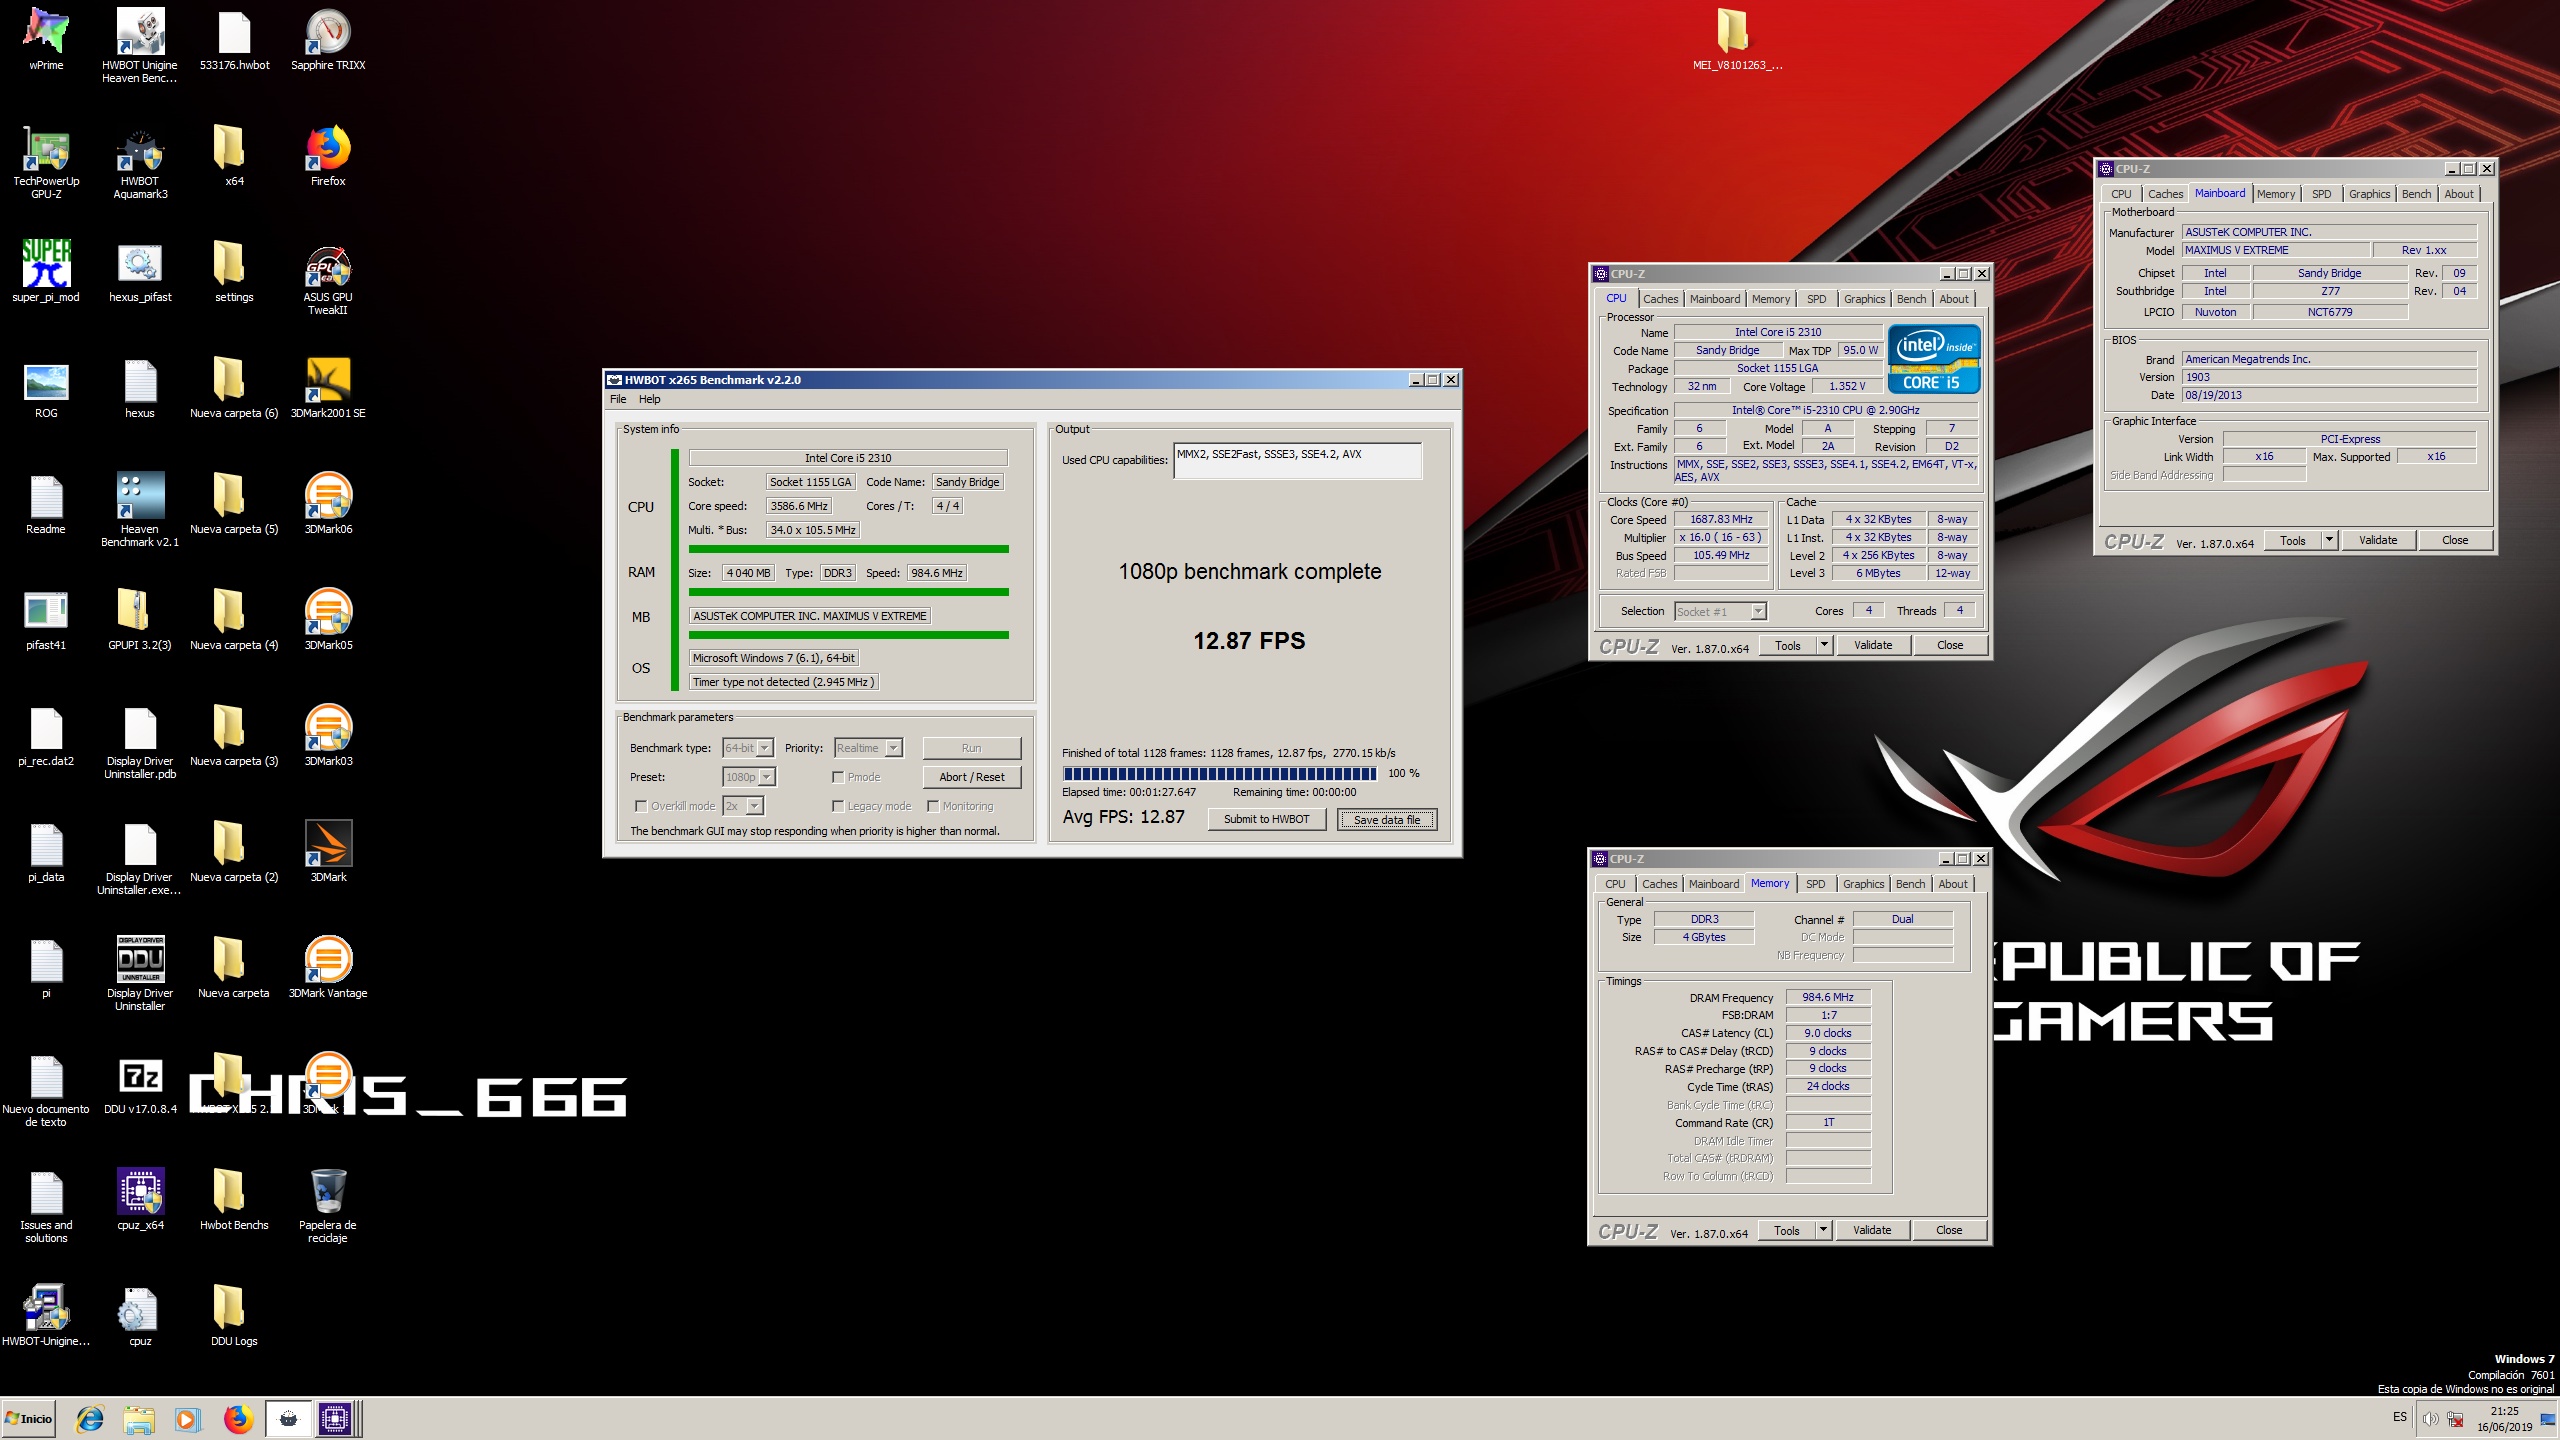Switch to CPU-Z taskbar button

pos(335,1418)
